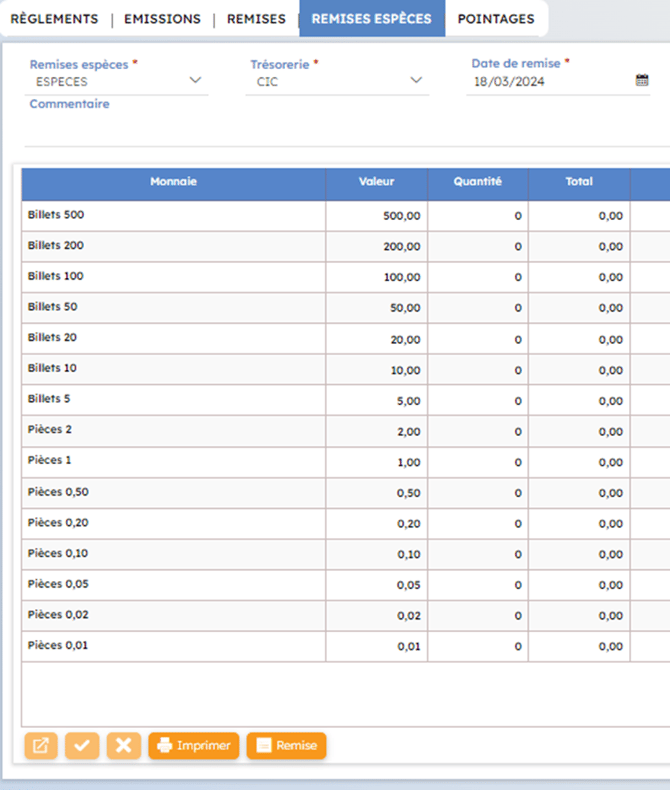
Task: Click the orange X cancel button
Action: 123,746
